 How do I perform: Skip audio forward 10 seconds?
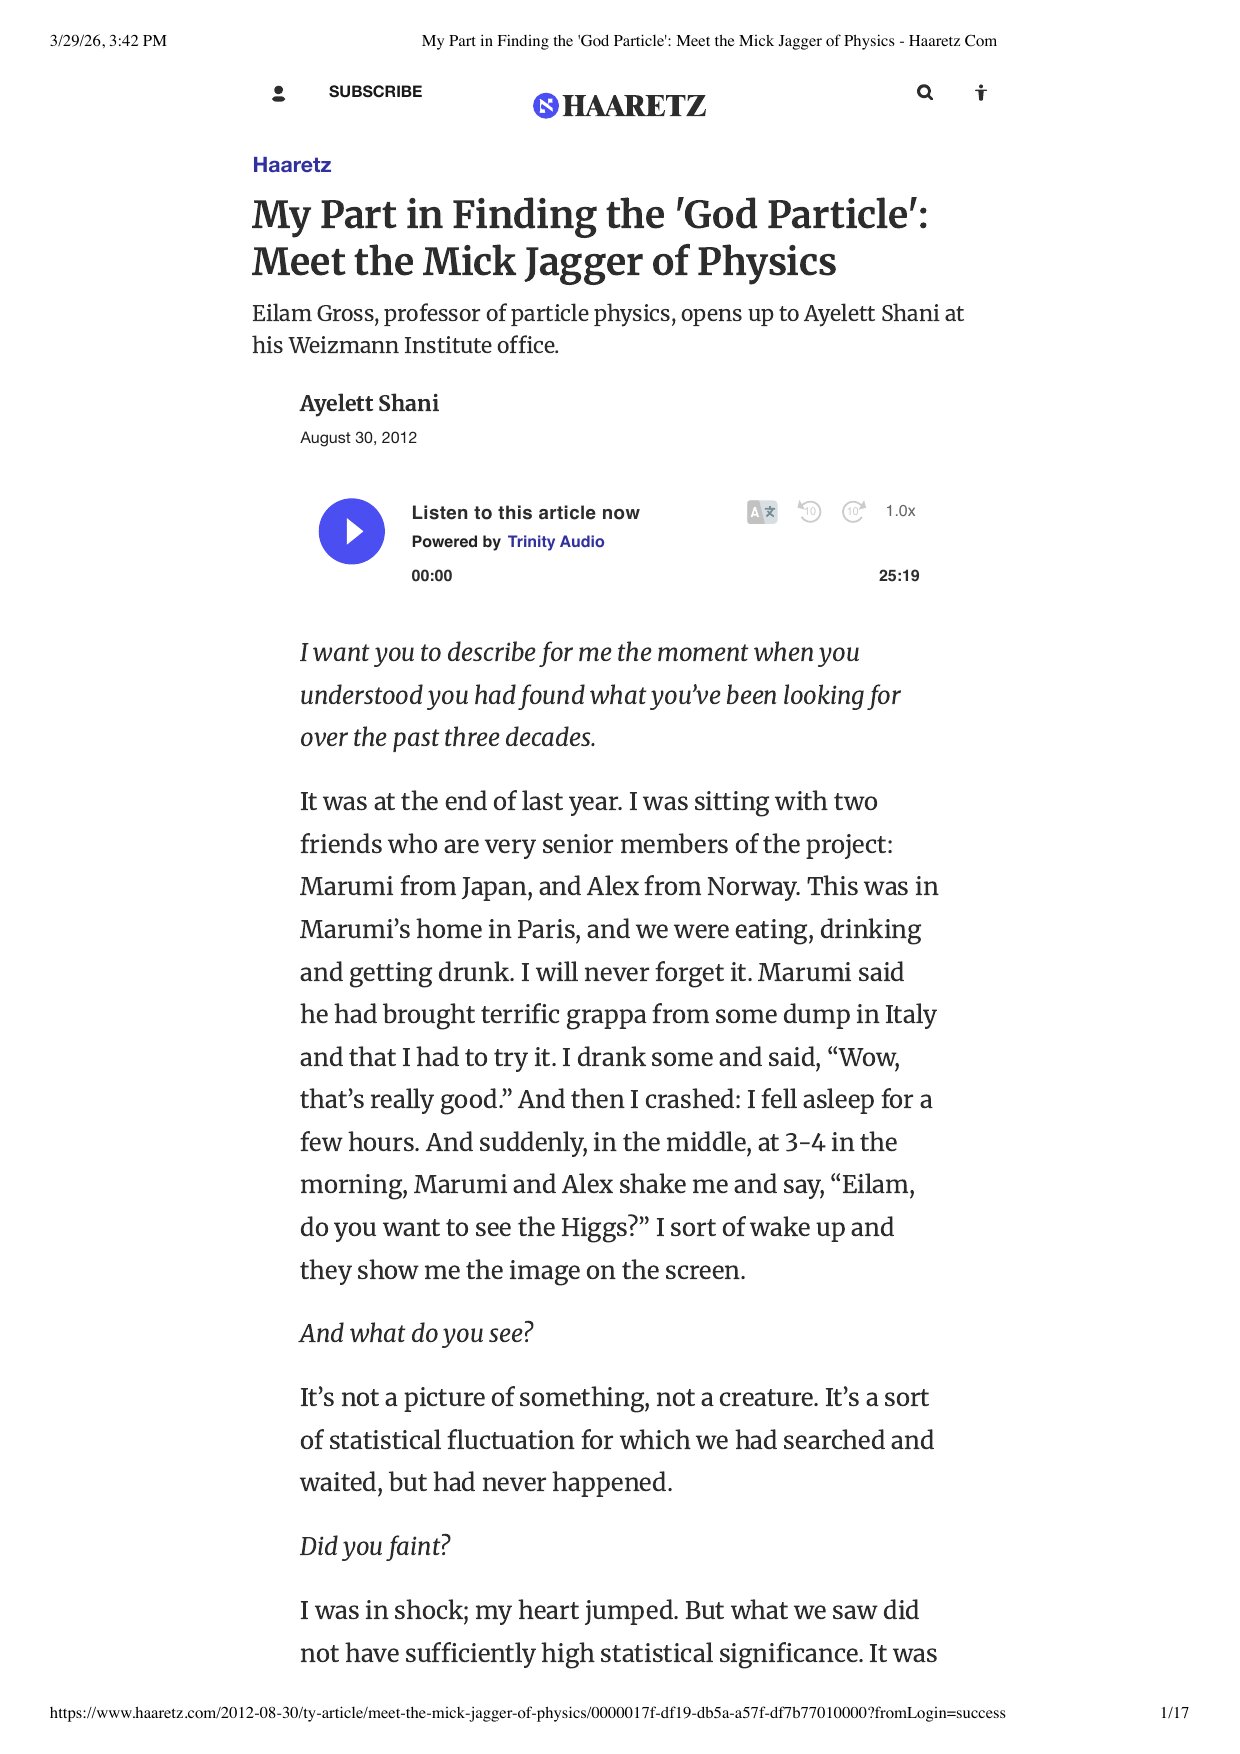click(x=853, y=512)
